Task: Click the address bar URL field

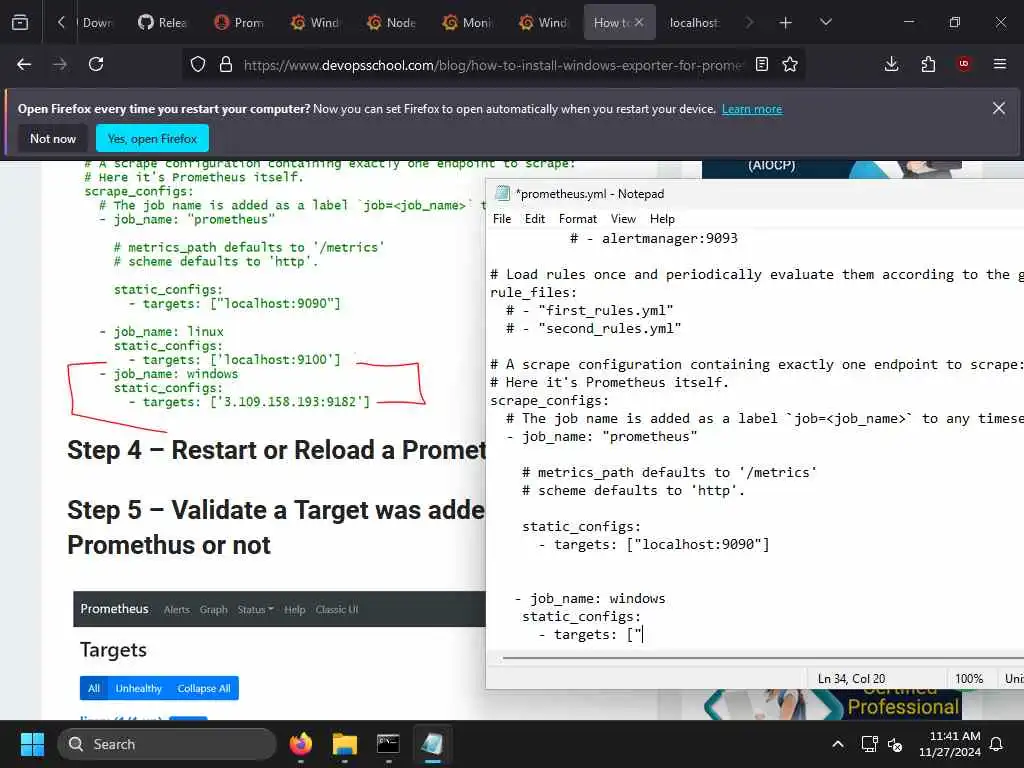Action: coord(492,65)
